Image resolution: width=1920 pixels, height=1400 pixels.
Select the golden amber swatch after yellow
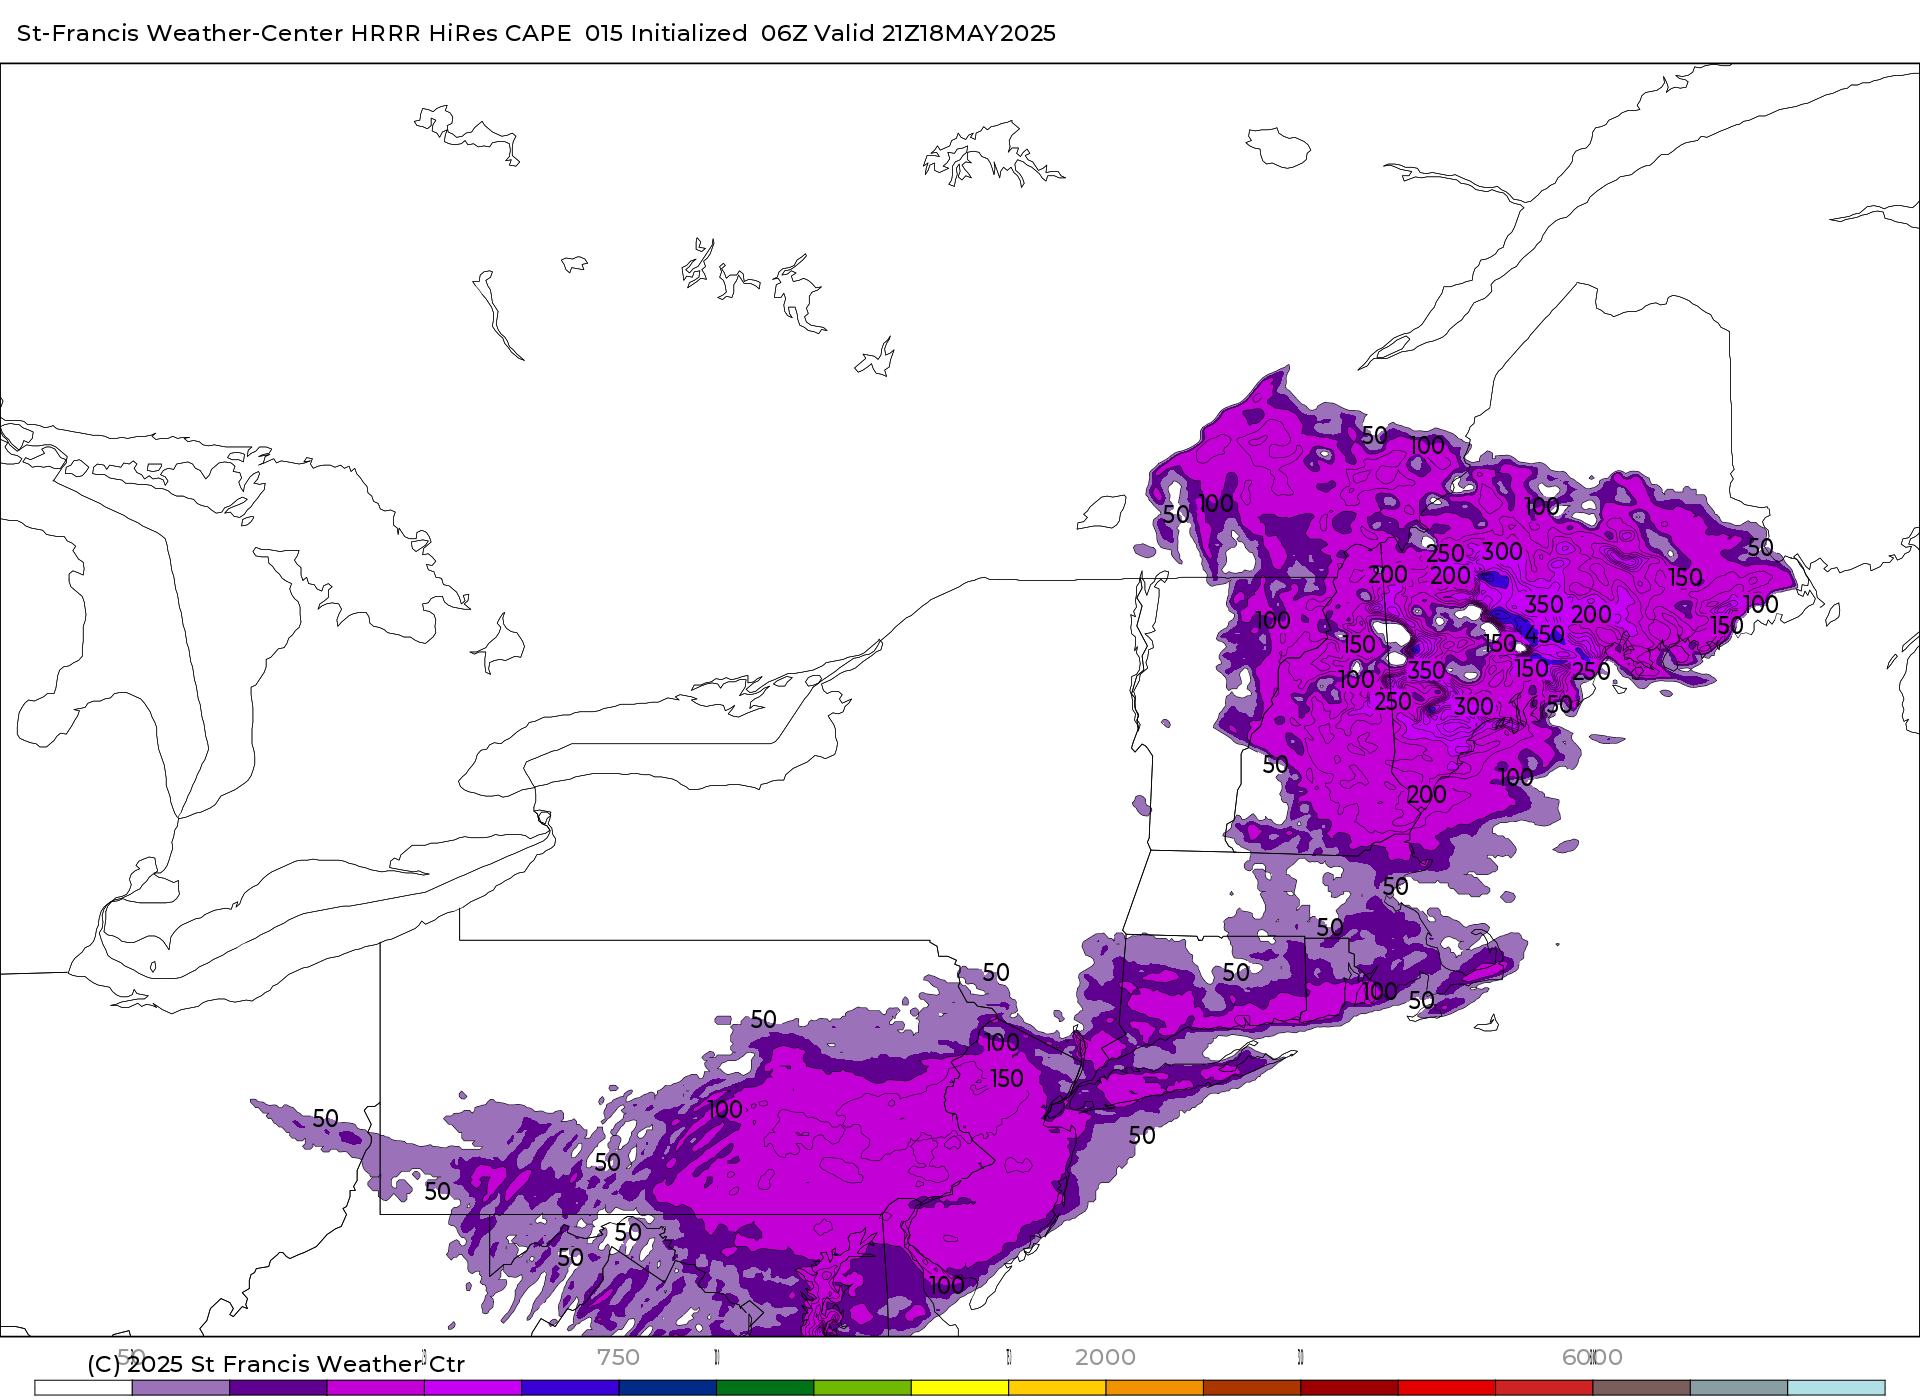(1058, 1388)
